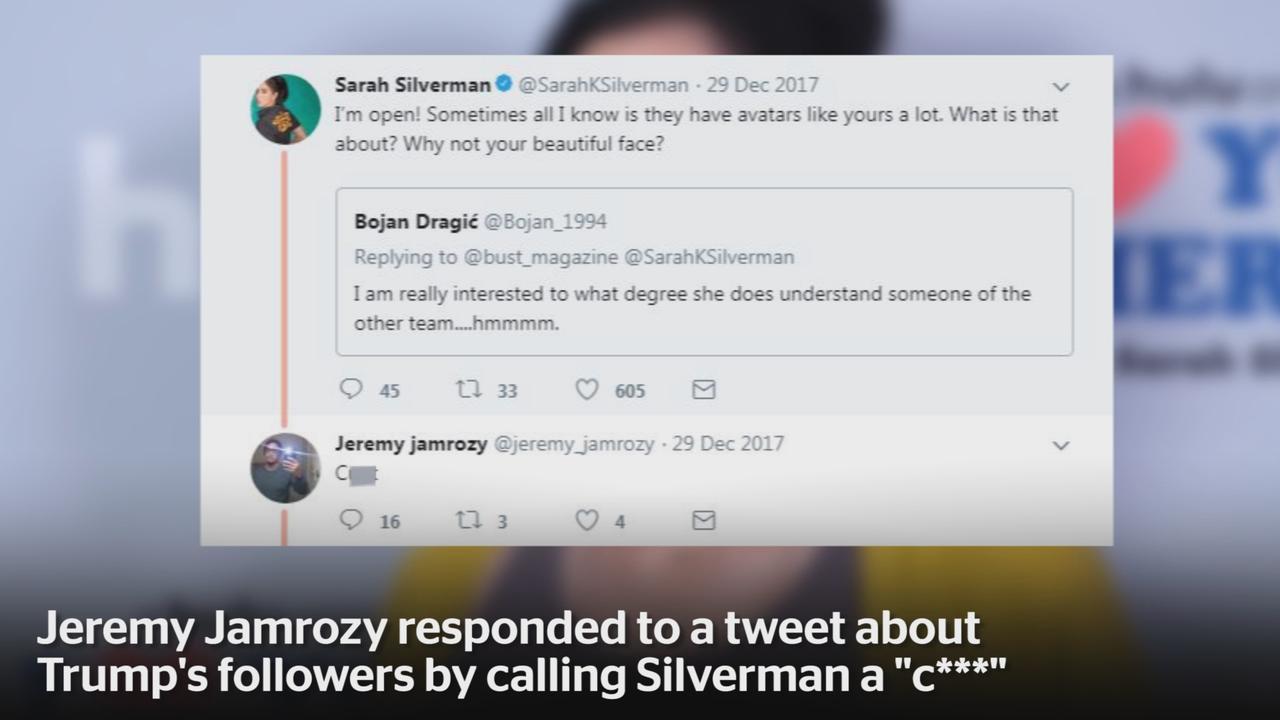Like Jeremy jamrozy's tweet with the heart icon
Image resolution: width=1280 pixels, height=720 pixels.
pyautogui.click(x=587, y=520)
